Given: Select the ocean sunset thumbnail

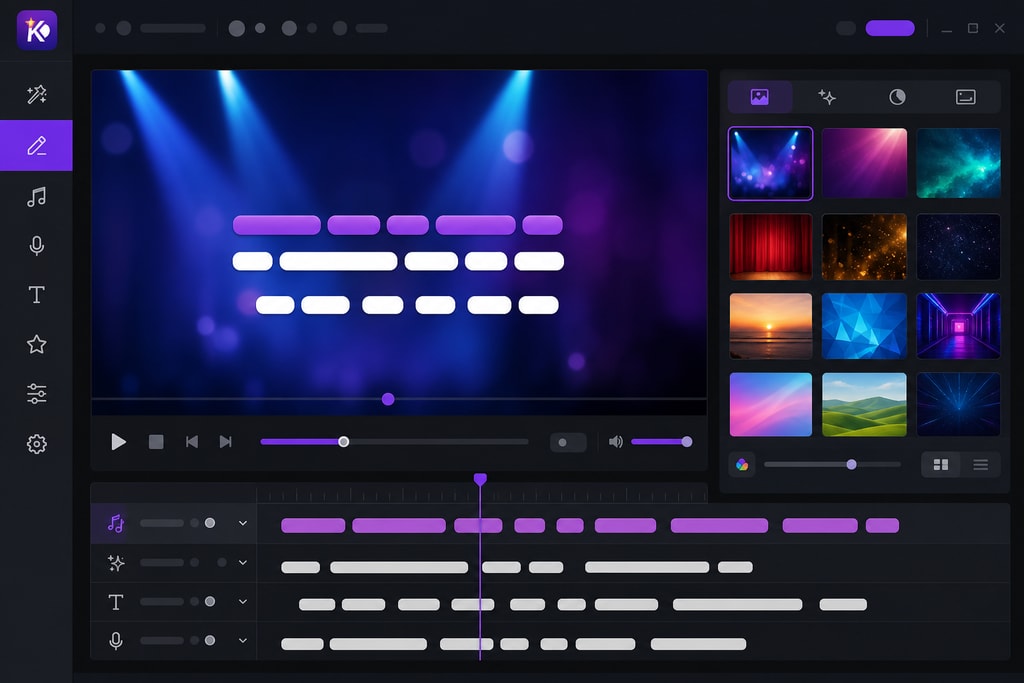Looking at the screenshot, I should [771, 326].
